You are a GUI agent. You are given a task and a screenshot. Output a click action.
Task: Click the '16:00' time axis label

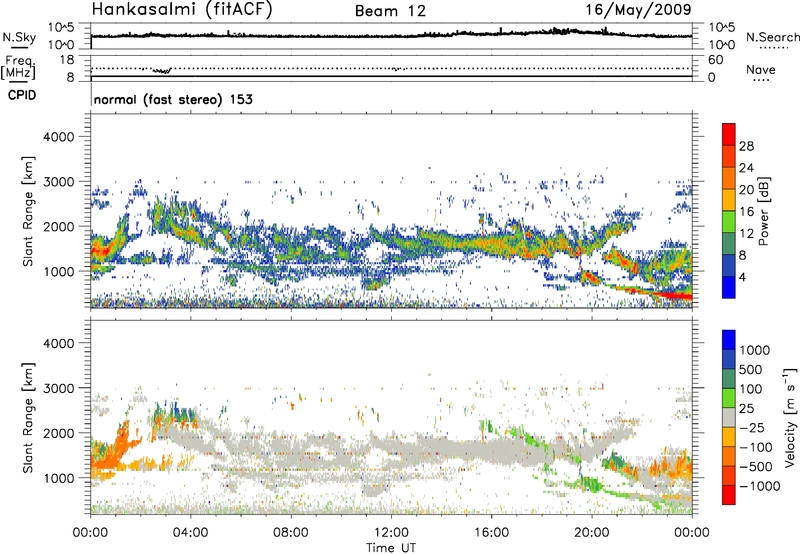pos(491,533)
